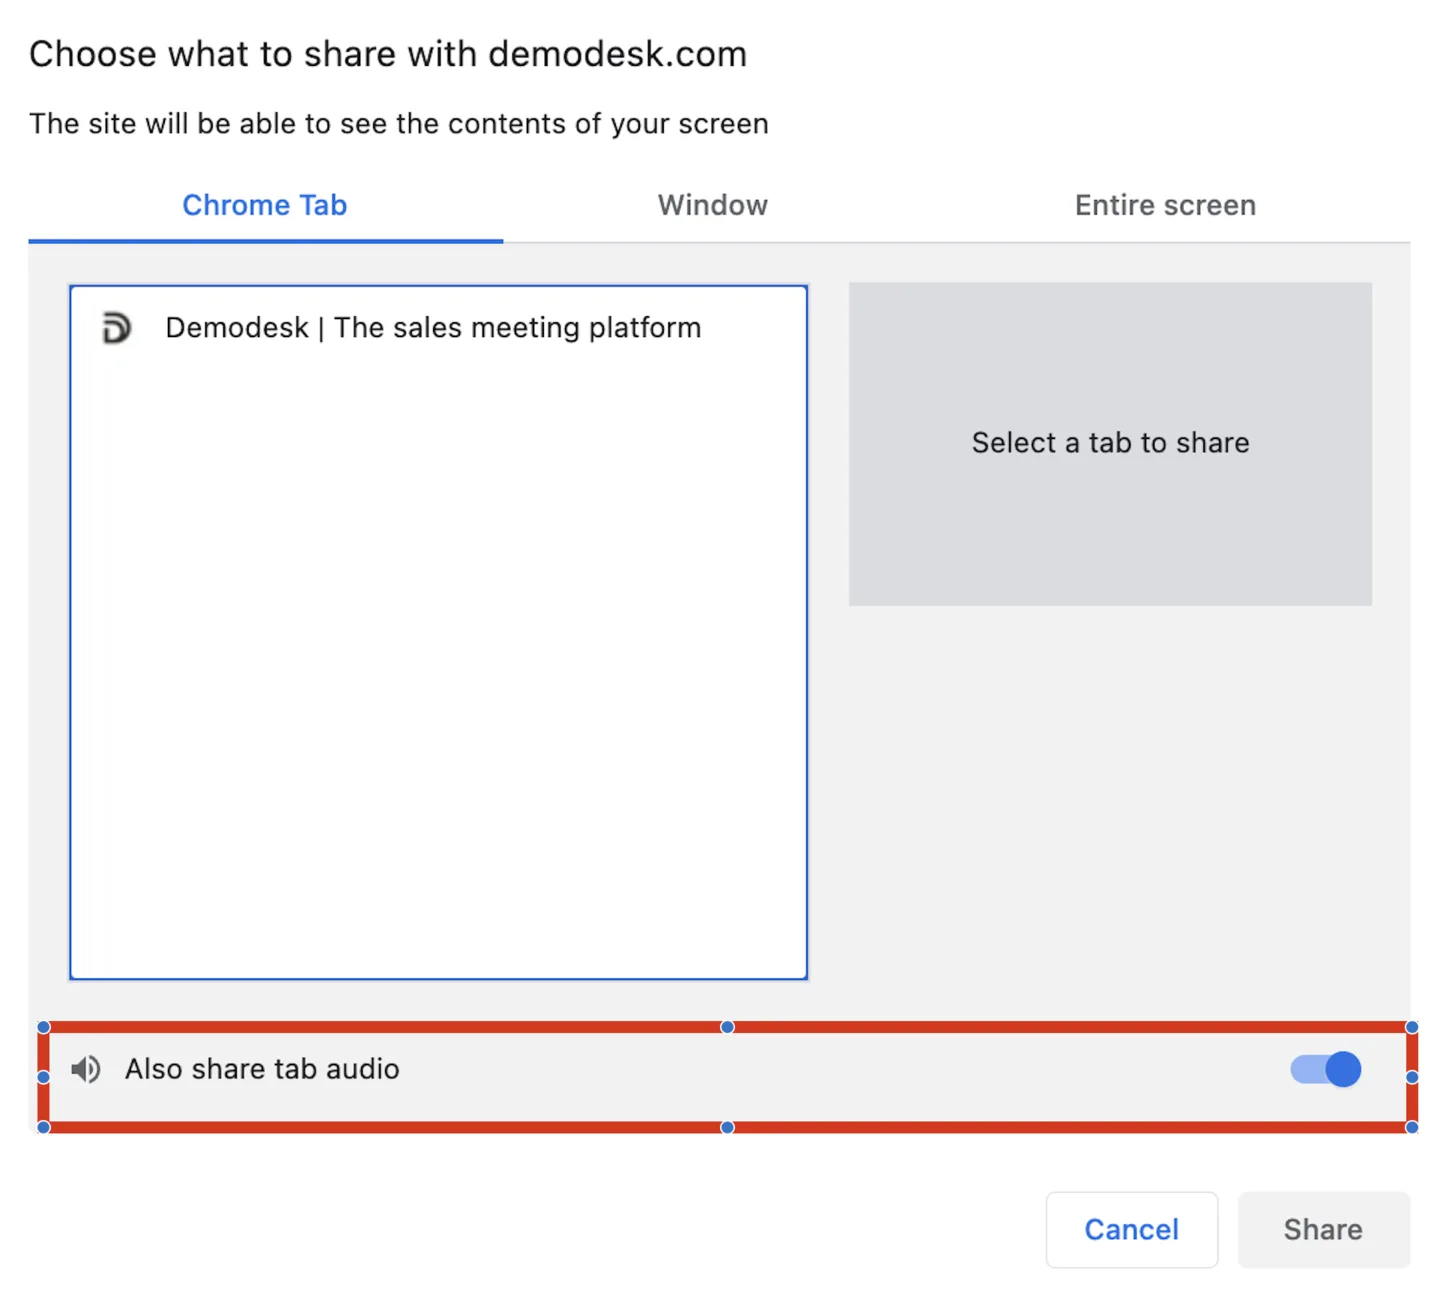Click the speaker audio icon

point(86,1069)
